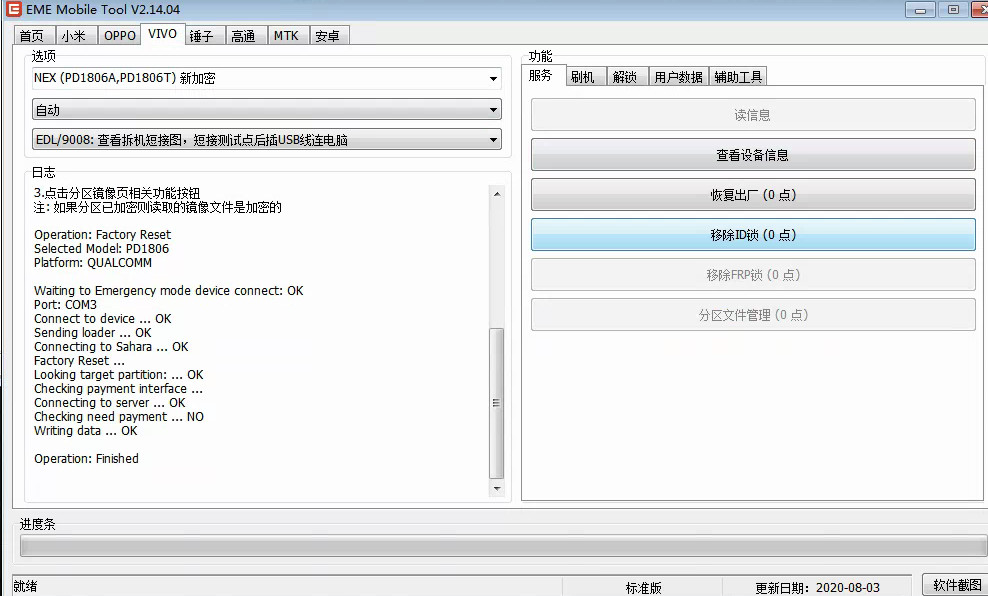This screenshot has width=988, height=596.
Task: Select the 服务 function tab
Action: [x=543, y=76]
